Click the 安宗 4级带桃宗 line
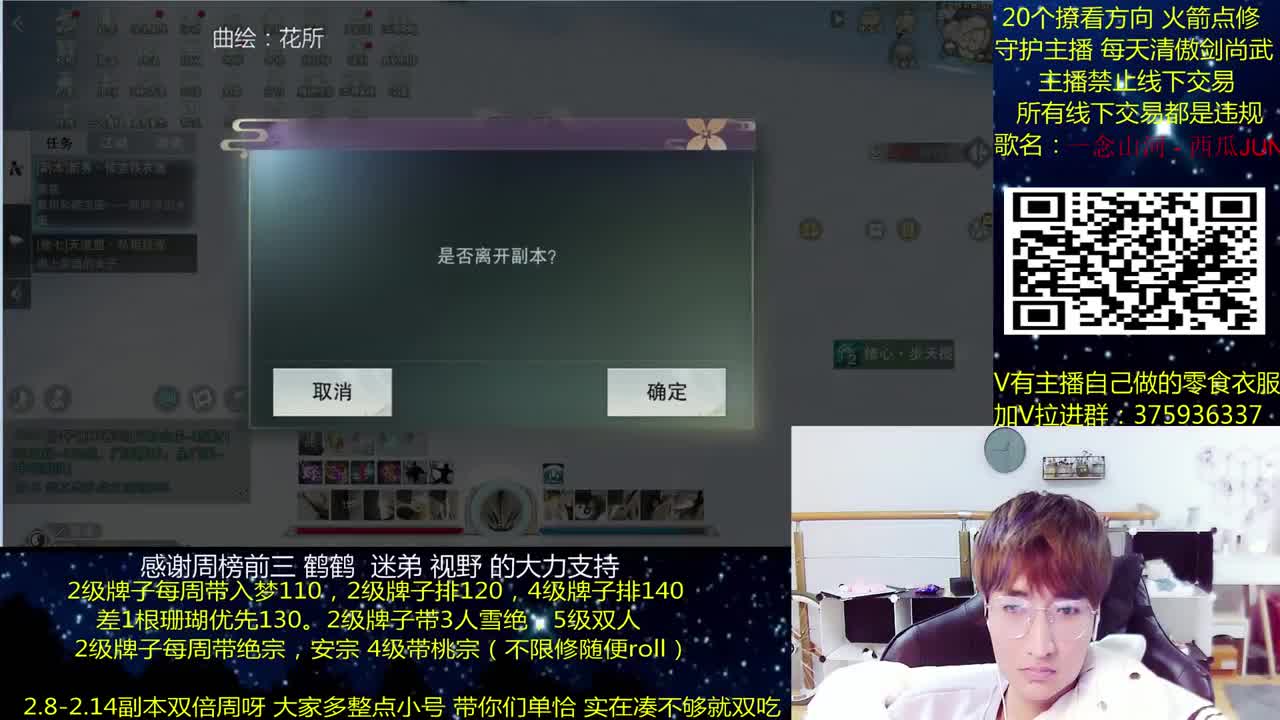 [x=380, y=649]
